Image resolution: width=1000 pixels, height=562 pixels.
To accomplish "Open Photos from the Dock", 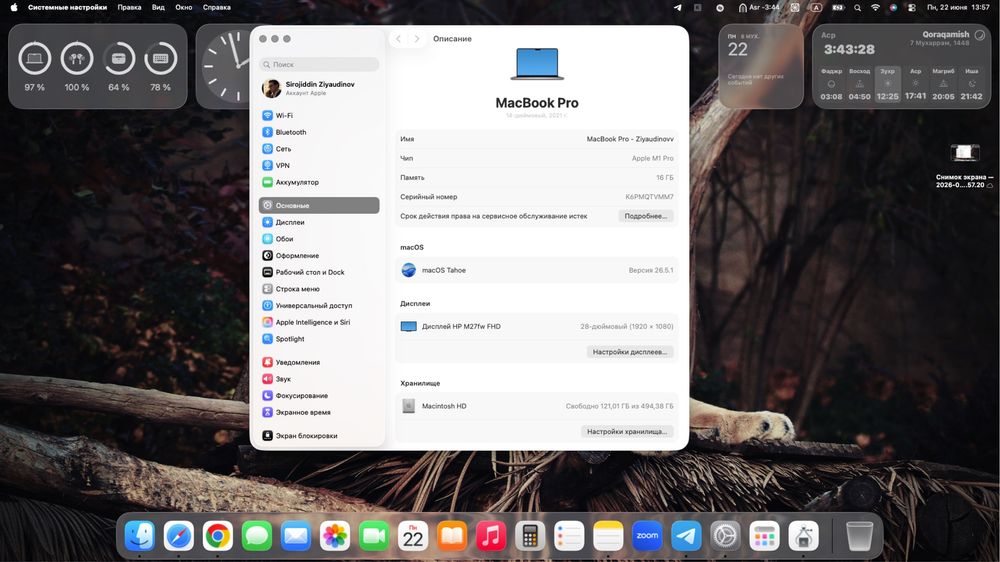I will [x=335, y=536].
